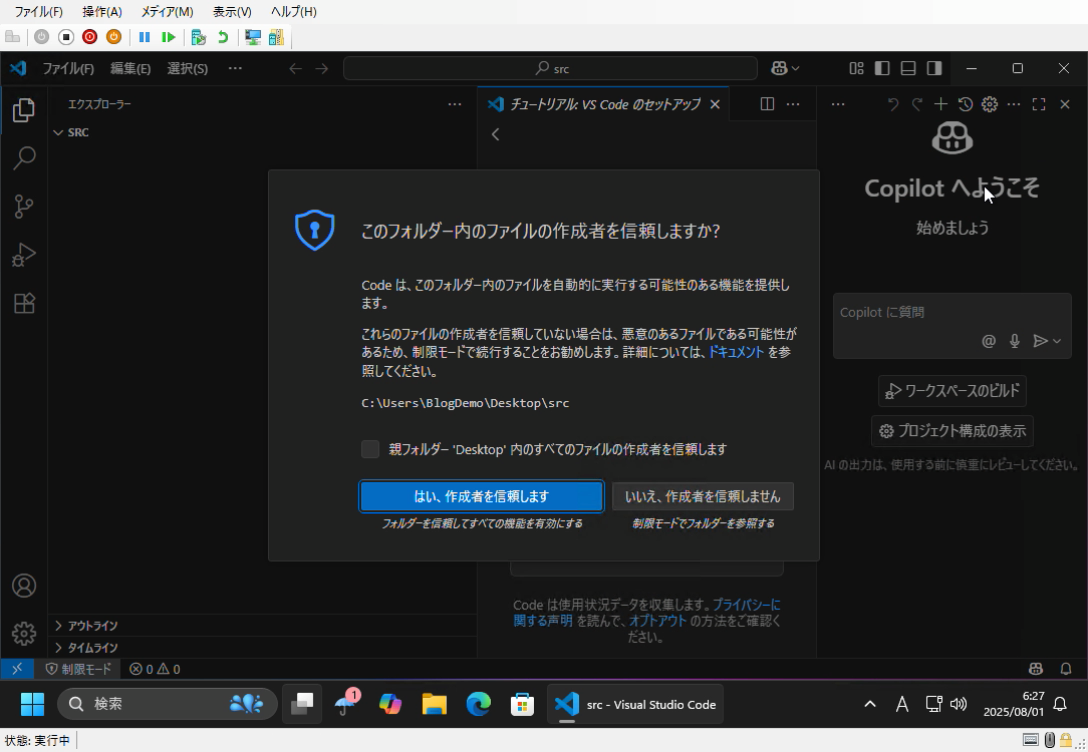Open Copilot chat history clock icon
The height and width of the screenshot is (752, 1088).
pyautogui.click(x=965, y=104)
